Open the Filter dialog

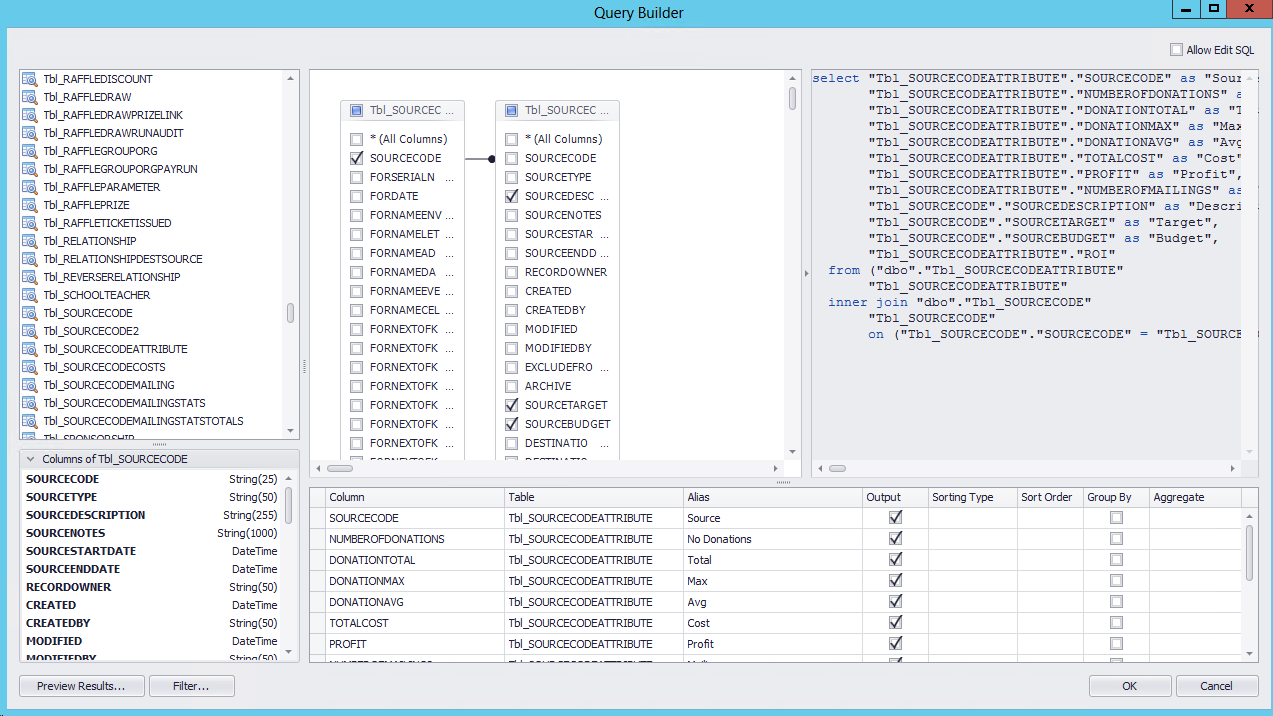pyautogui.click(x=191, y=686)
